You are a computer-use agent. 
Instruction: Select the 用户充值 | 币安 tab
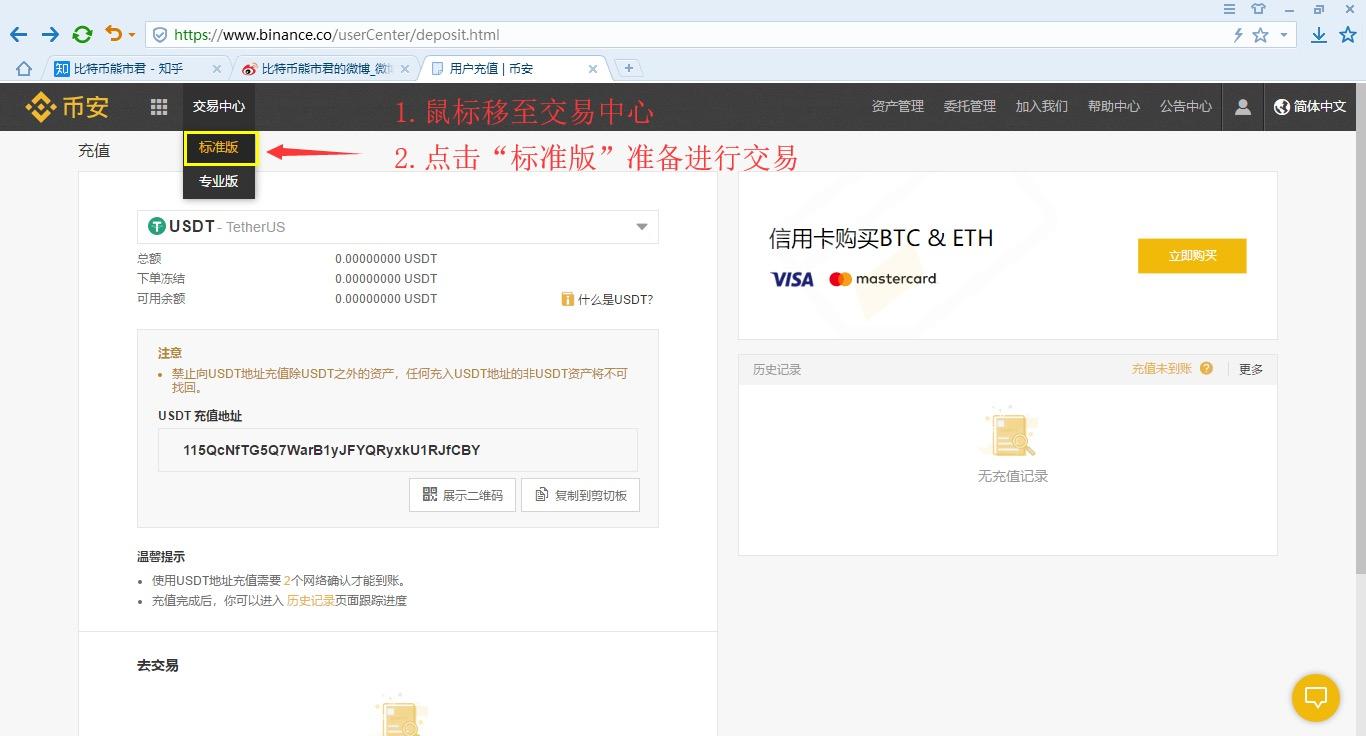514,68
